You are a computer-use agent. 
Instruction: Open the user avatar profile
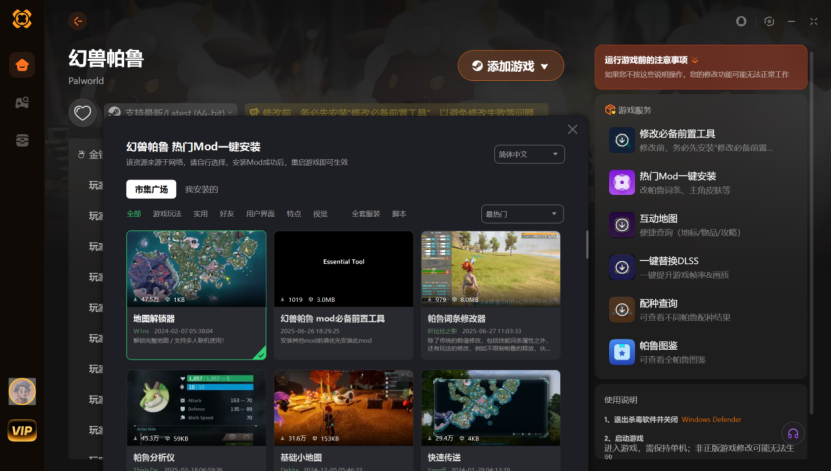[22, 392]
